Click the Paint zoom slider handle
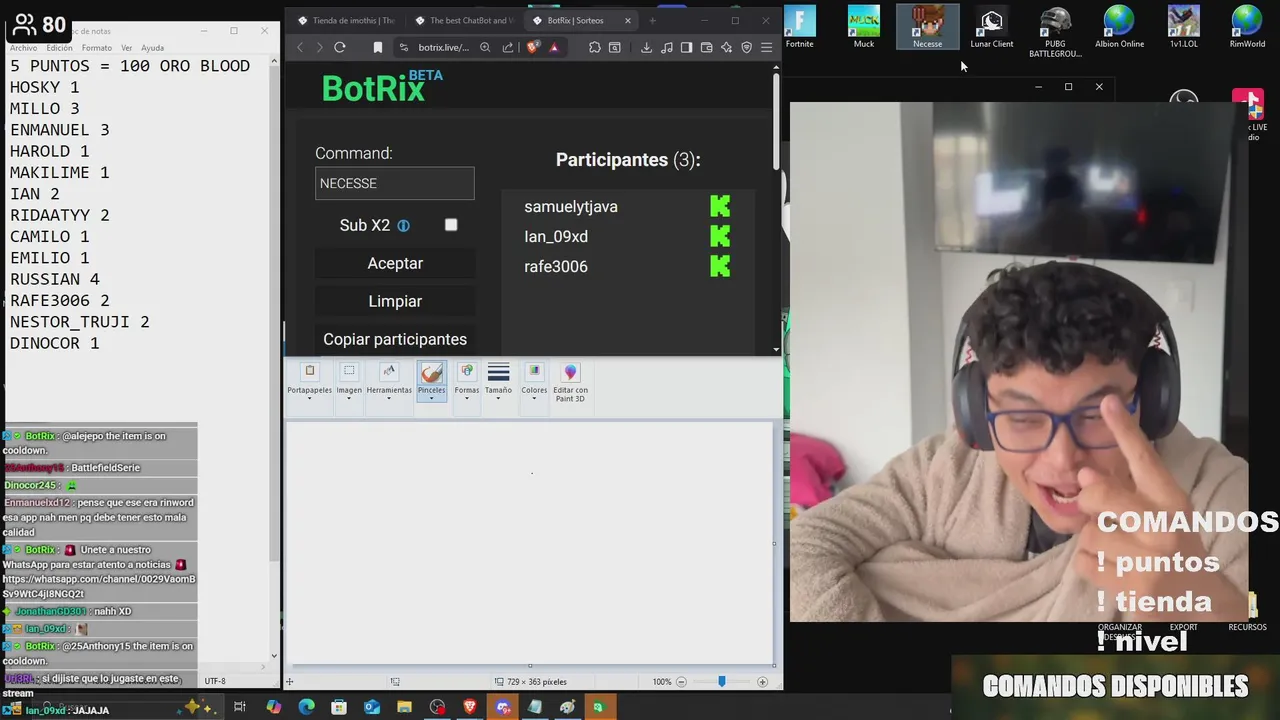Image resolution: width=1280 pixels, height=720 pixels. (721, 681)
